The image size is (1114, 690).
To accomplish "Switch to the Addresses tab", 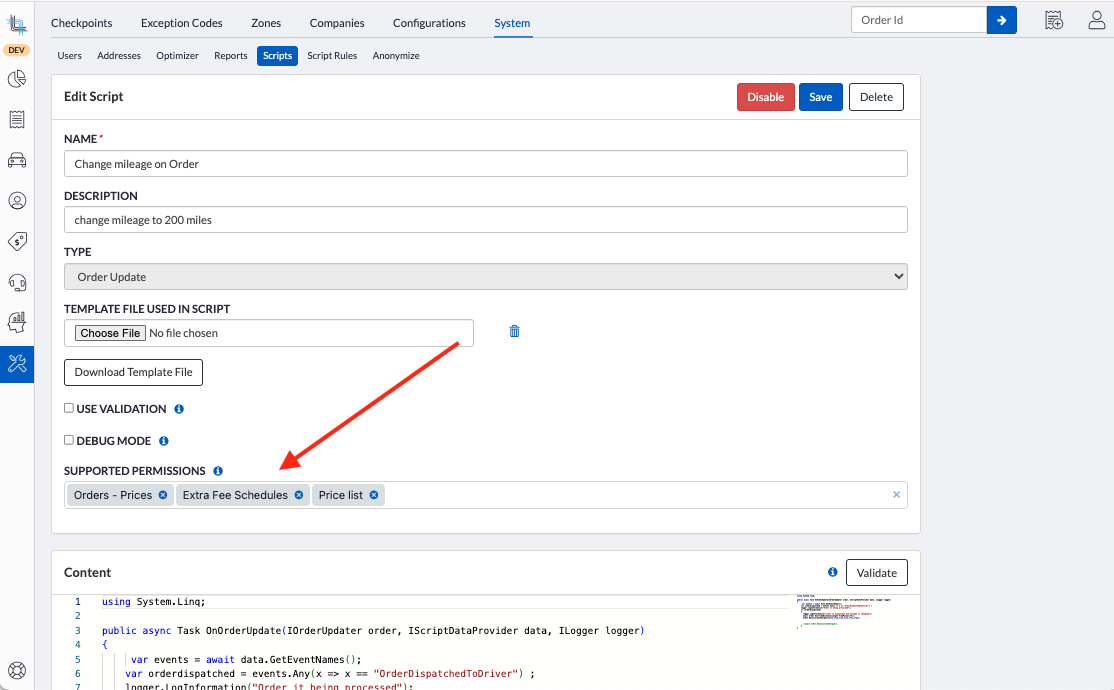I will (x=119, y=55).
